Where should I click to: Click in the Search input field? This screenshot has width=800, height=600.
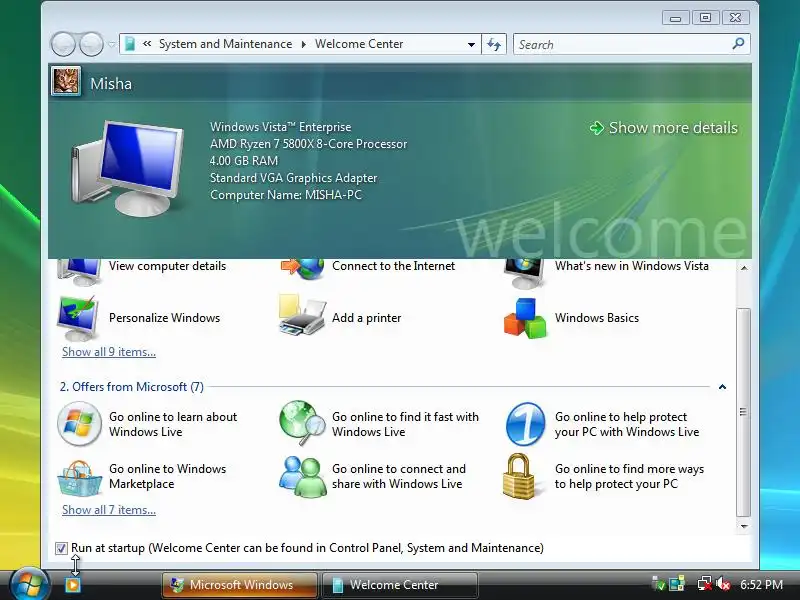point(622,44)
